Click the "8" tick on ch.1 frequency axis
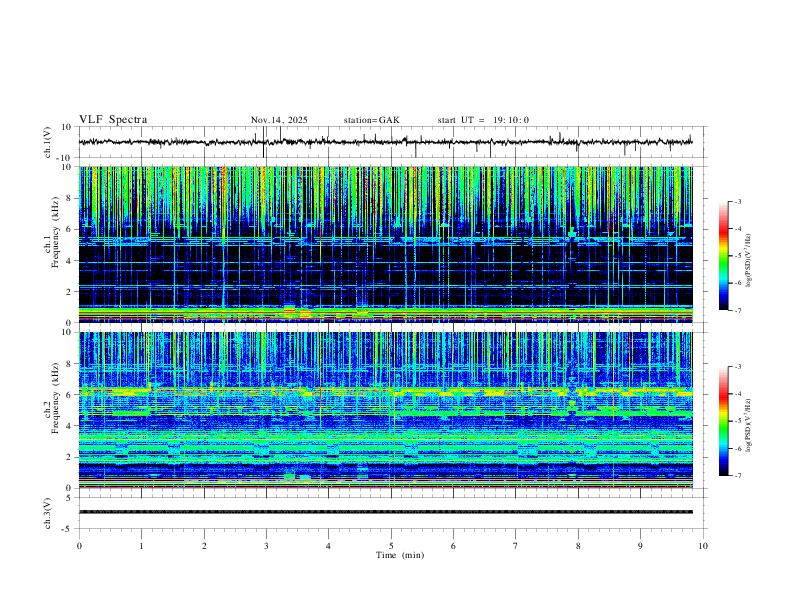The width and height of the screenshot is (792, 612). point(68,198)
